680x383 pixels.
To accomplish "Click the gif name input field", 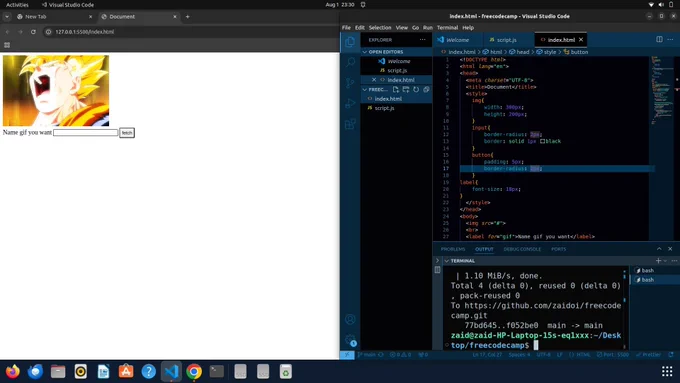I will tap(85, 133).
